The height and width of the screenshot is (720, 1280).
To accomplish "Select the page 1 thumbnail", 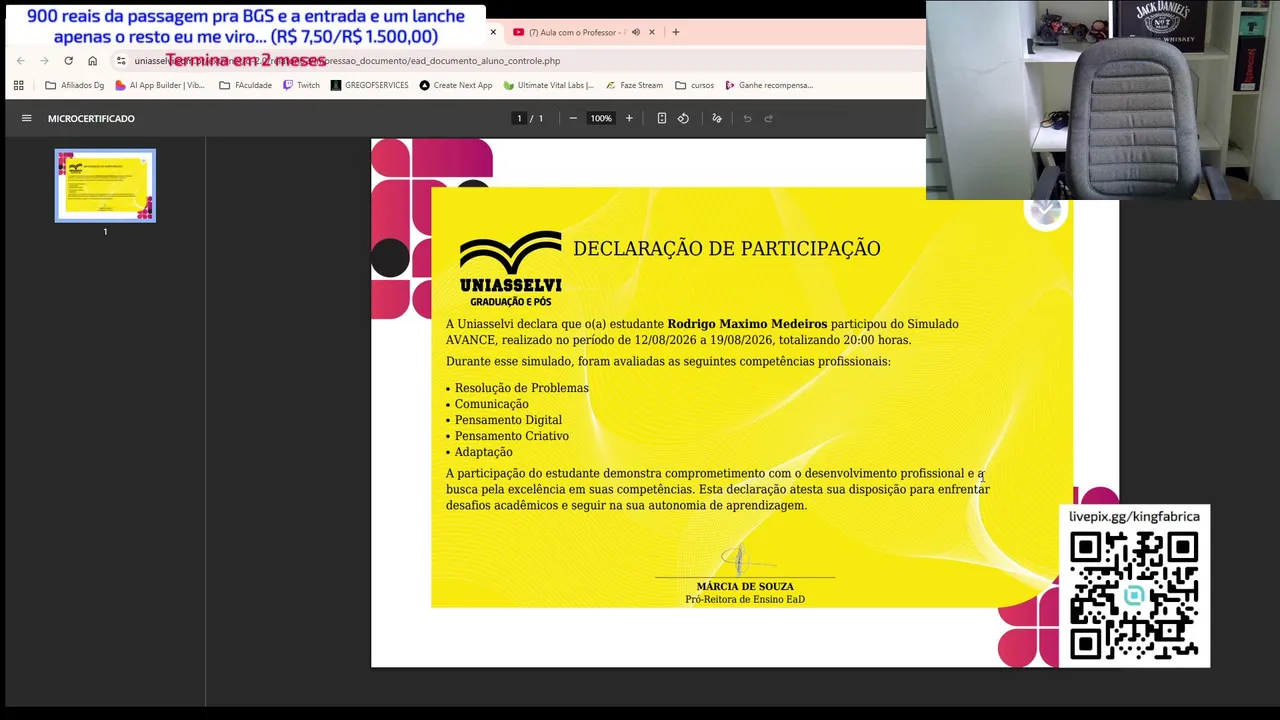I will point(105,185).
